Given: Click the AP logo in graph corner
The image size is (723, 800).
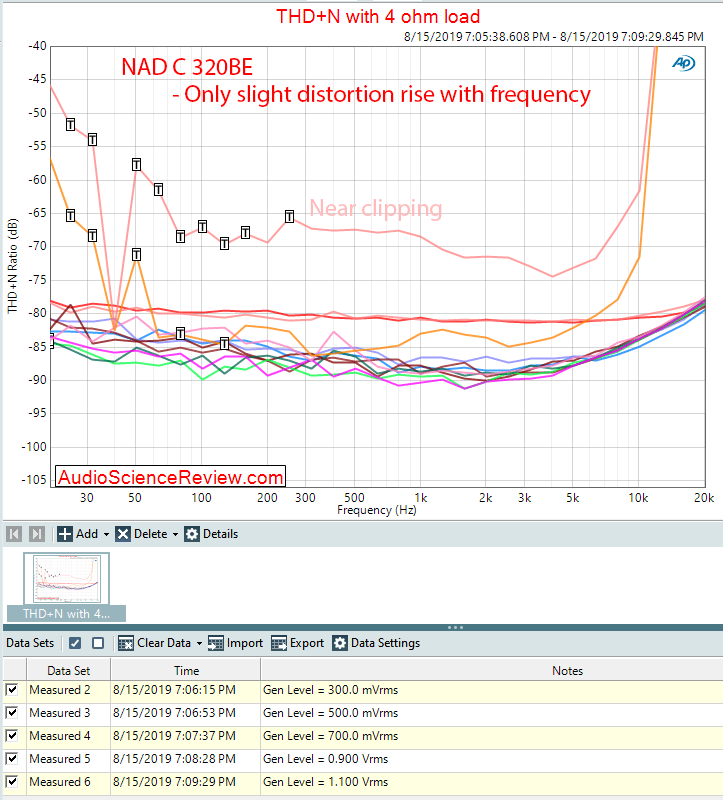Looking at the screenshot, I should (683, 63).
